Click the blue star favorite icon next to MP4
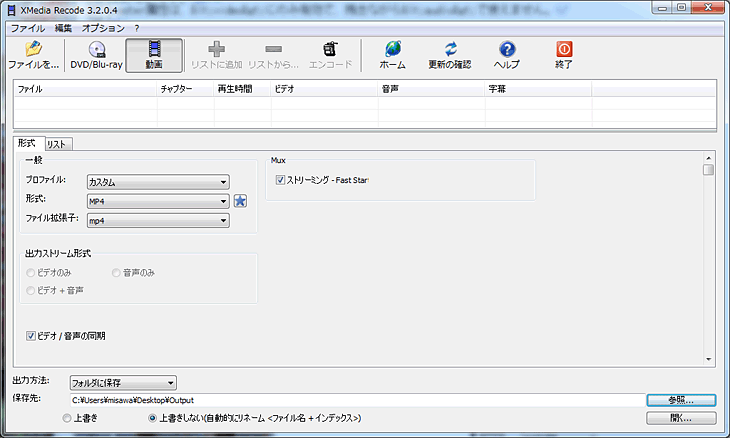Viewport: 730px width, 438px height. click(240, 201)
